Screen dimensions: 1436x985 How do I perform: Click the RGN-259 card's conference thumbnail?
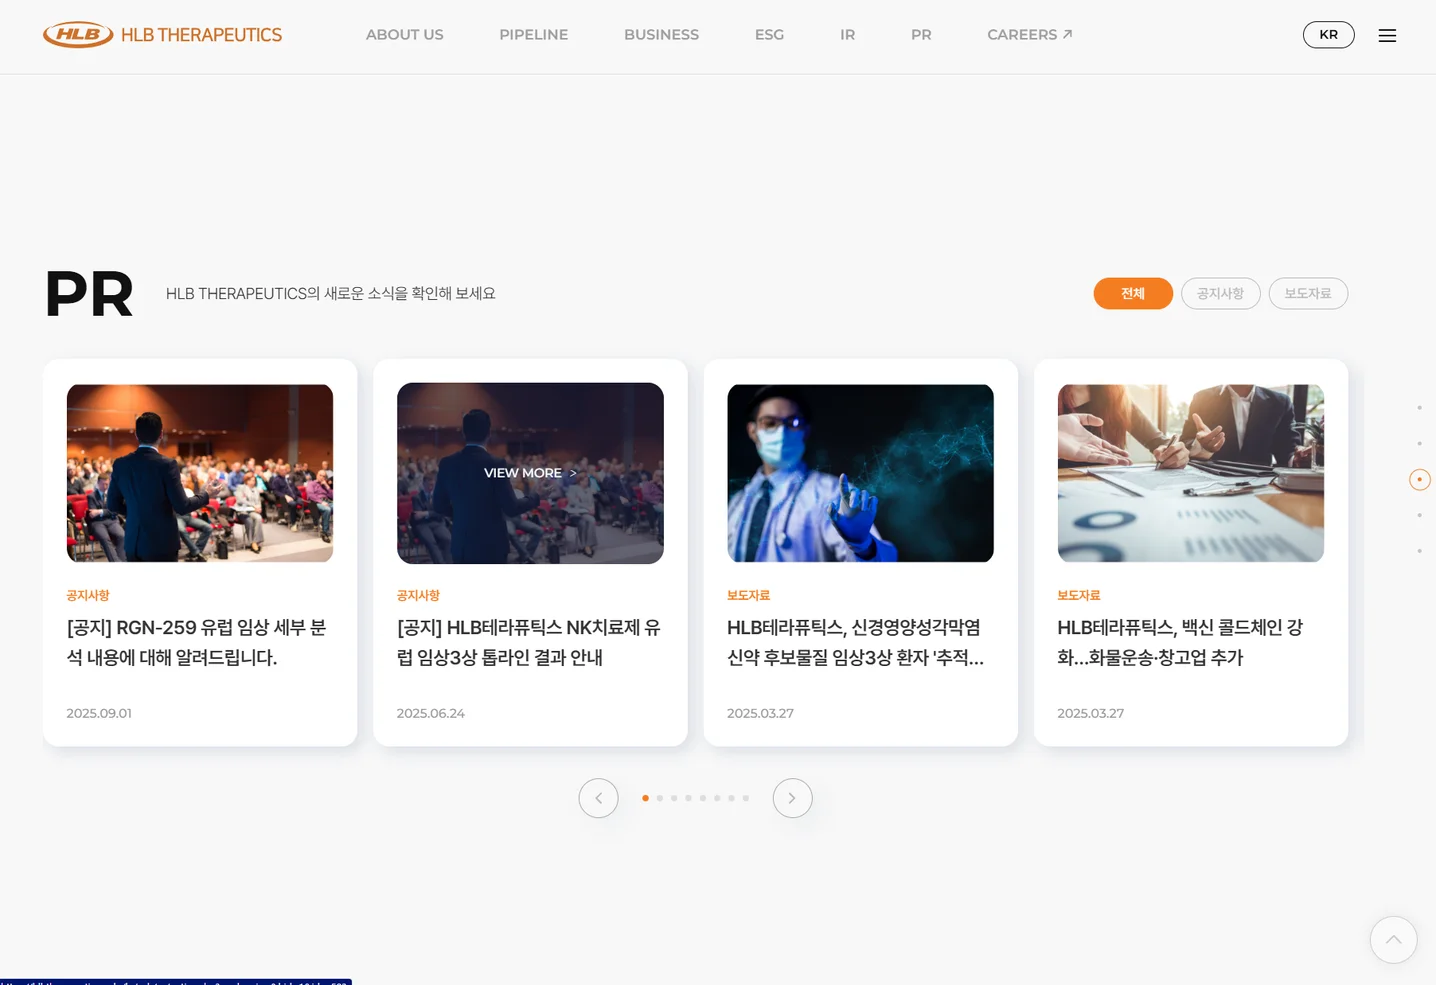coord(200,473)
